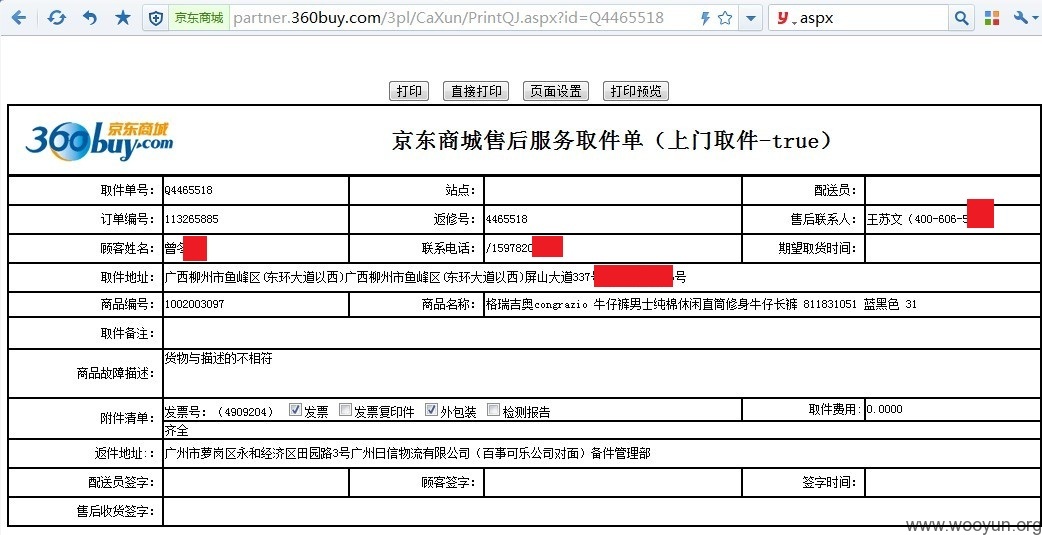Uncheck the 外包装 checkbox

click(431, 410)
